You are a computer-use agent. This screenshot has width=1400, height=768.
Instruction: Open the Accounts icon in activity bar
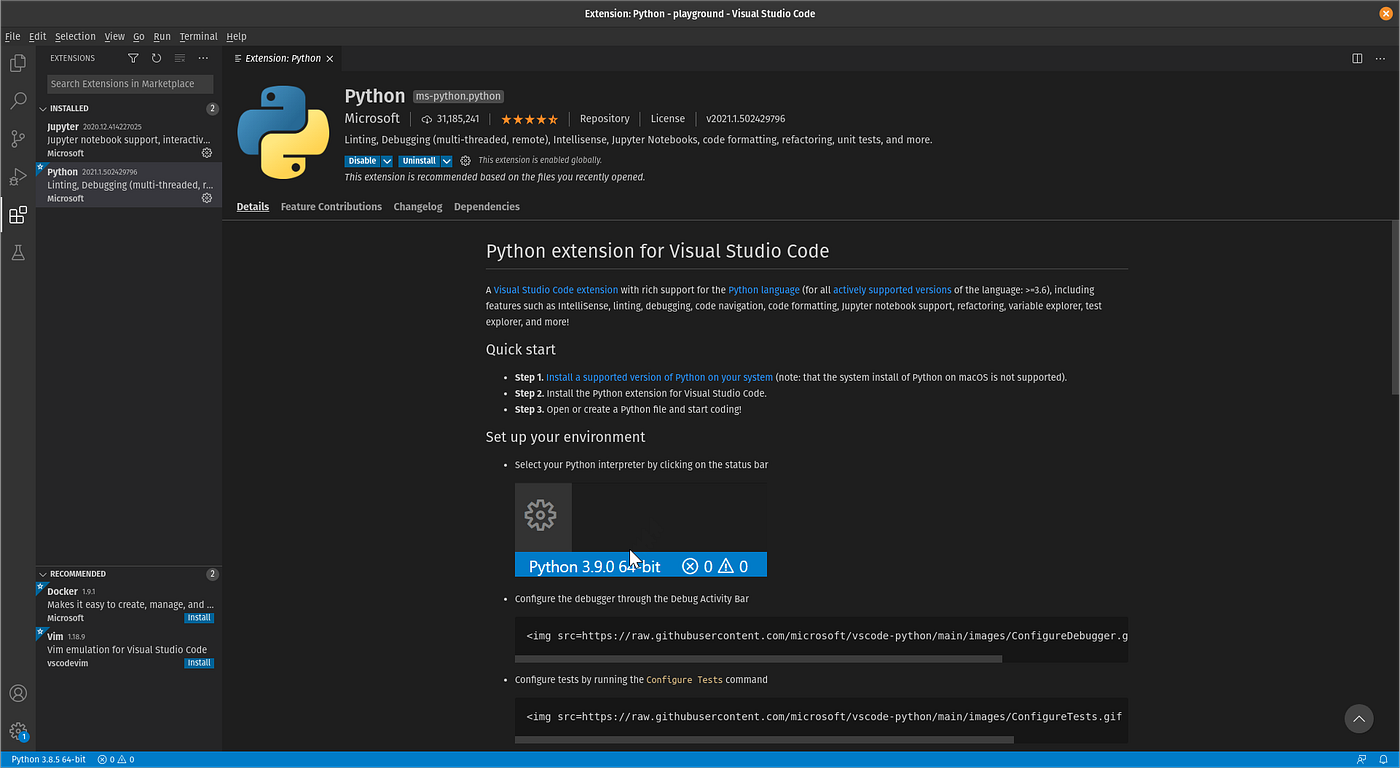click(18, 693)
